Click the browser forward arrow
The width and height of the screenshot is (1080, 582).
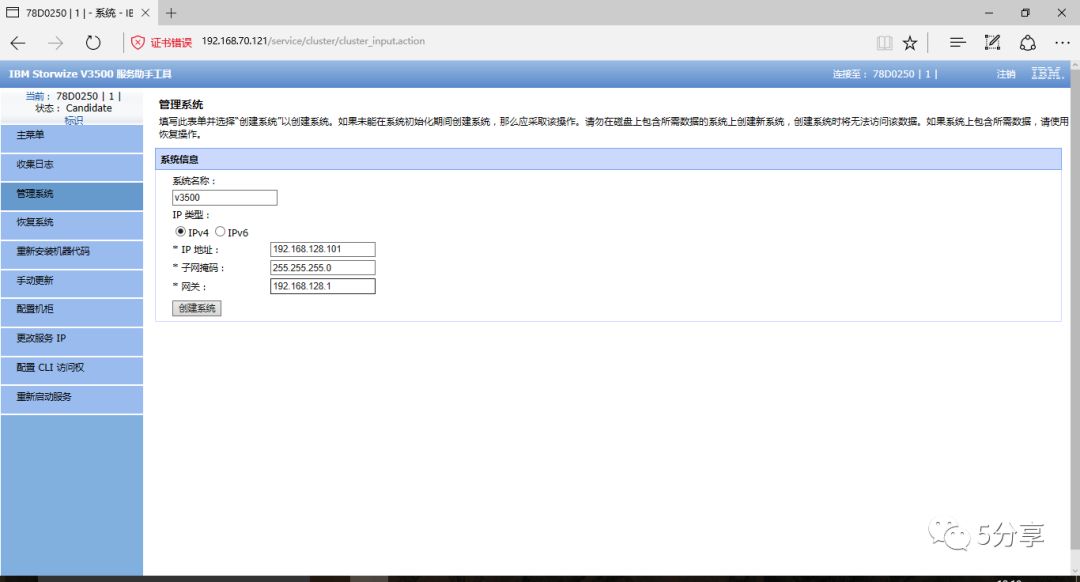[55, 43]
